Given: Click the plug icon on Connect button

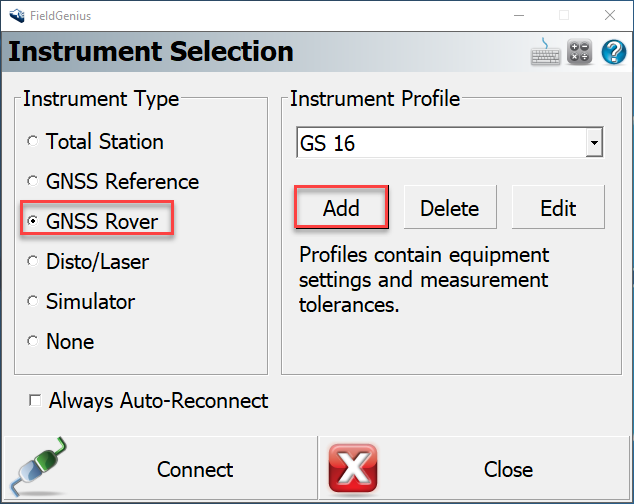Looking at the screenshot, I should coord(40,469).
